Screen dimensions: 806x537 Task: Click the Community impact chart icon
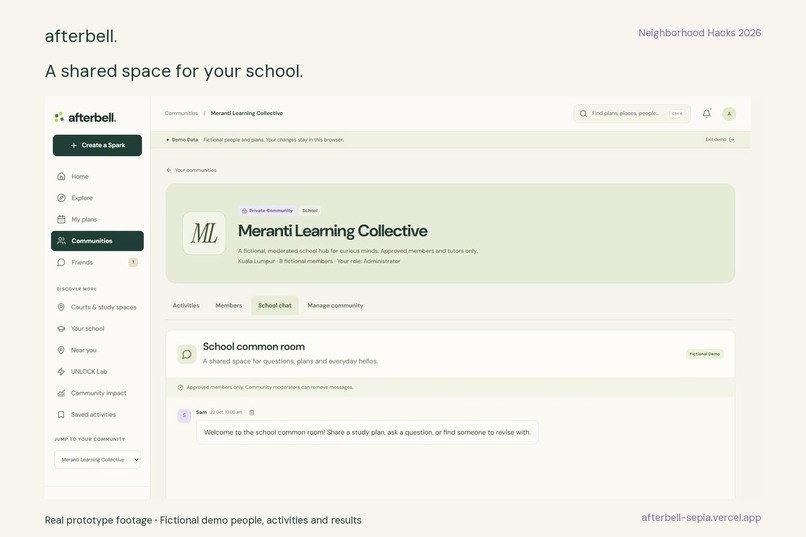61,393
